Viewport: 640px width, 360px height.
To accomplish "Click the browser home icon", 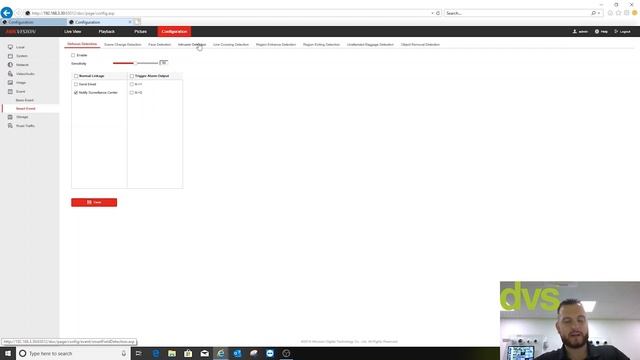I will [x=610, y=13].
